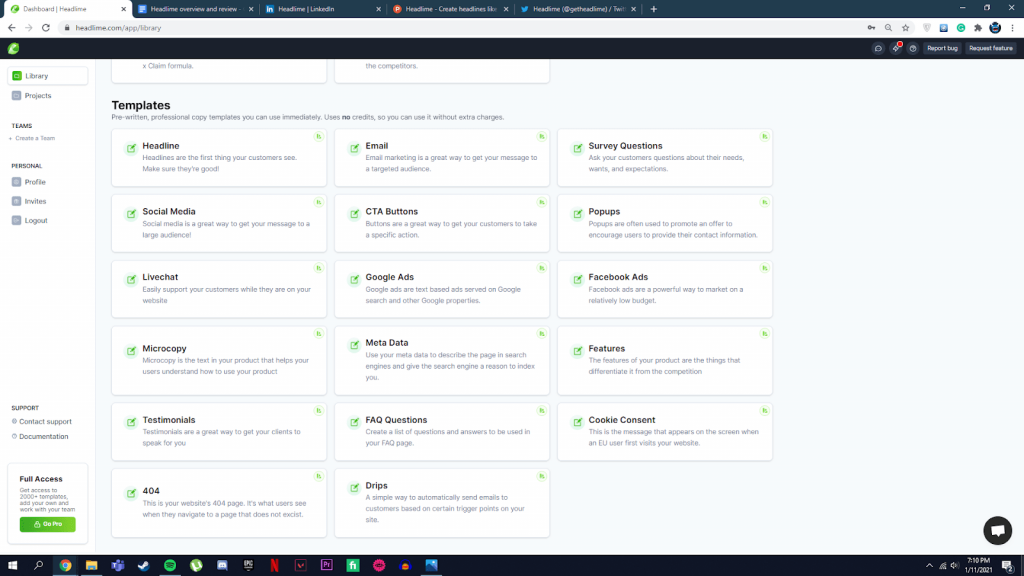Open Spotify from the taskbar
Image resolution: width=1024 pixels, height=576 pixels.
[x=170, y=566]
